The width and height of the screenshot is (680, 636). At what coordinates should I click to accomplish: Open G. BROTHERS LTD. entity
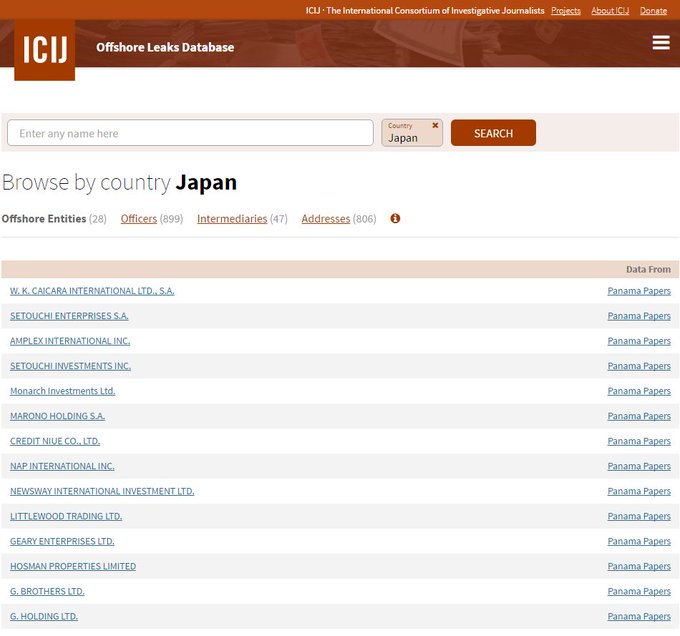click(x=47, y=591)
